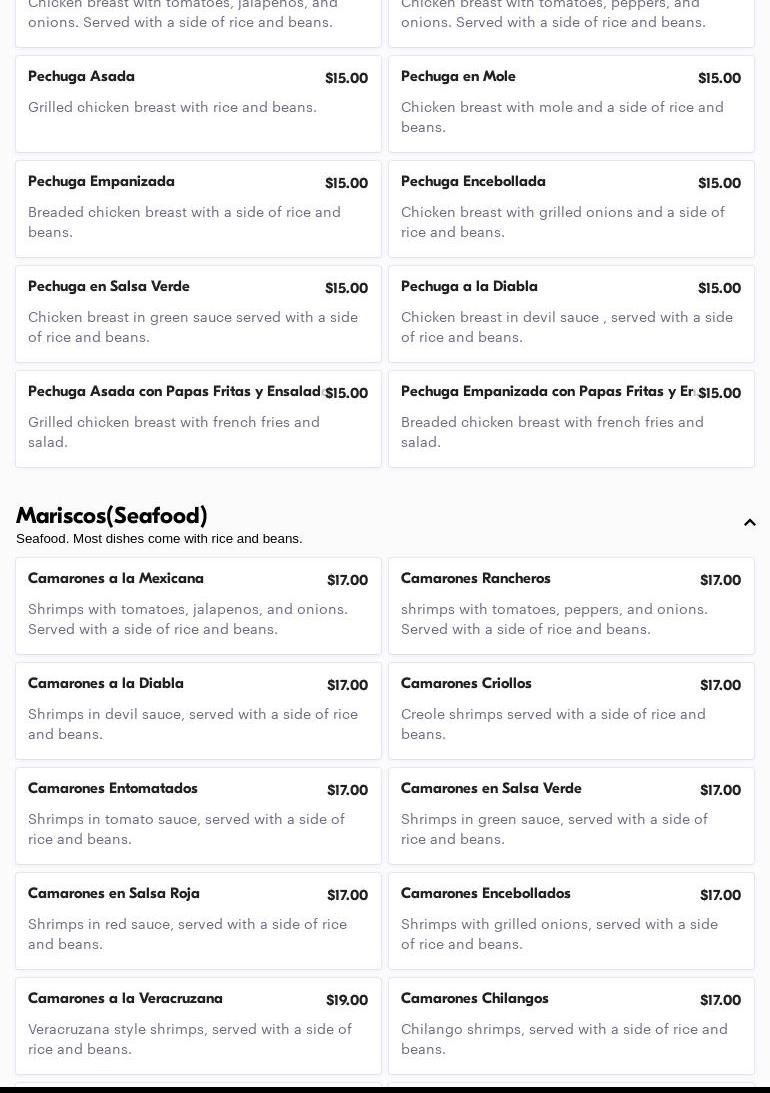770x1093 pixels.
Task: Open the Camarones Criollos card
Action: pyautogui.click(x=571, y=710)
